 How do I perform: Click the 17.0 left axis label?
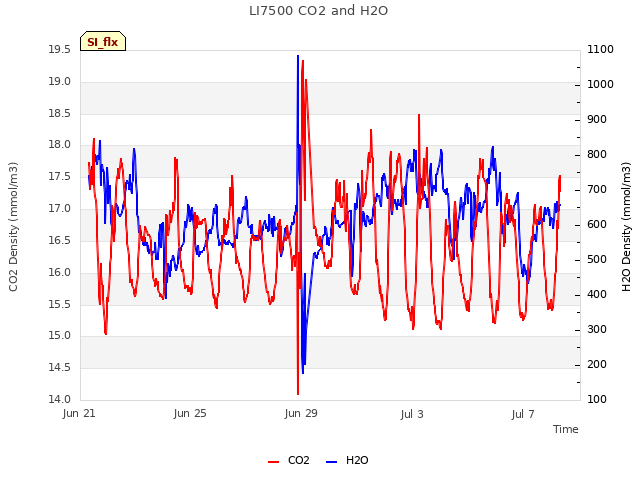click(60, 209)
